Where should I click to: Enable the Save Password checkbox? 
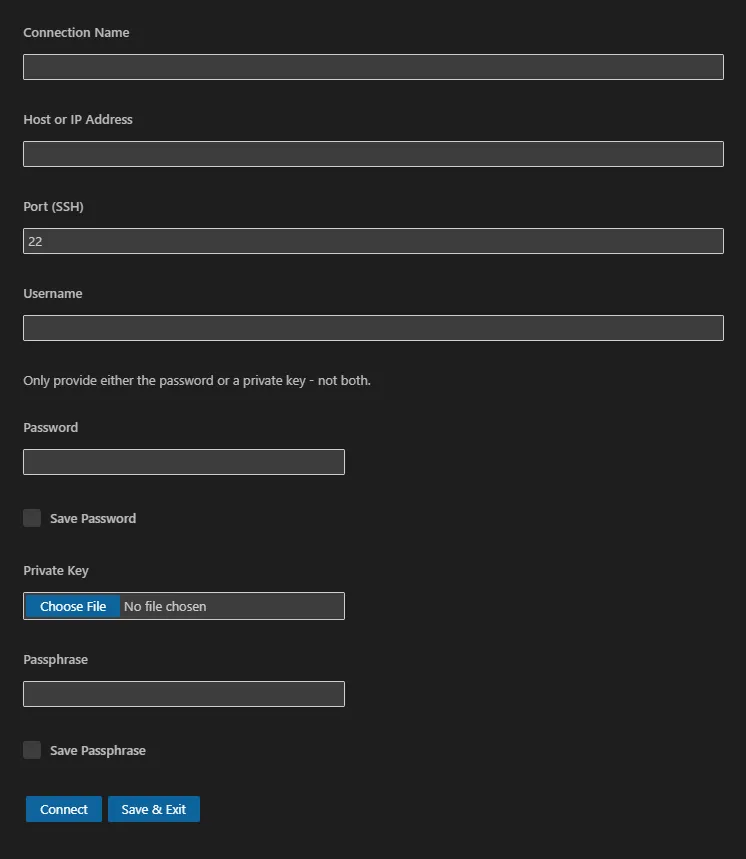pyautogui.click(x=32, y=518)
